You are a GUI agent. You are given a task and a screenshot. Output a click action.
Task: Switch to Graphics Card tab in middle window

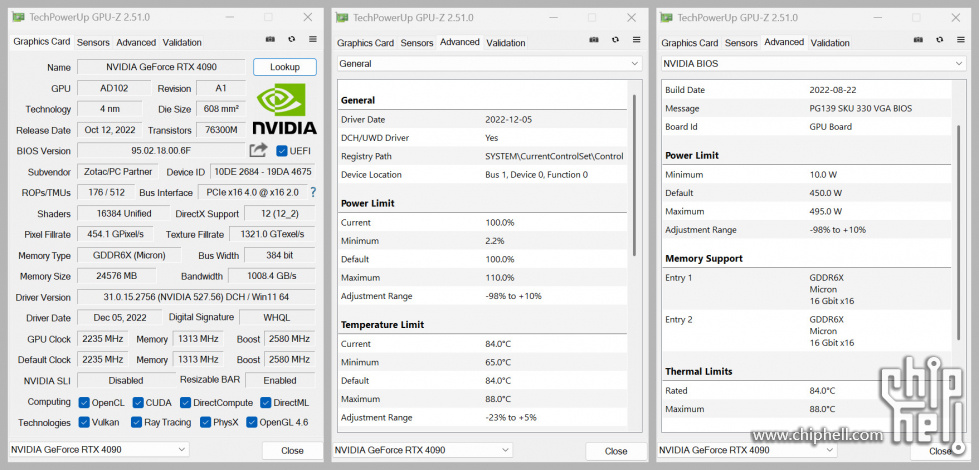(x=365, y=43)
